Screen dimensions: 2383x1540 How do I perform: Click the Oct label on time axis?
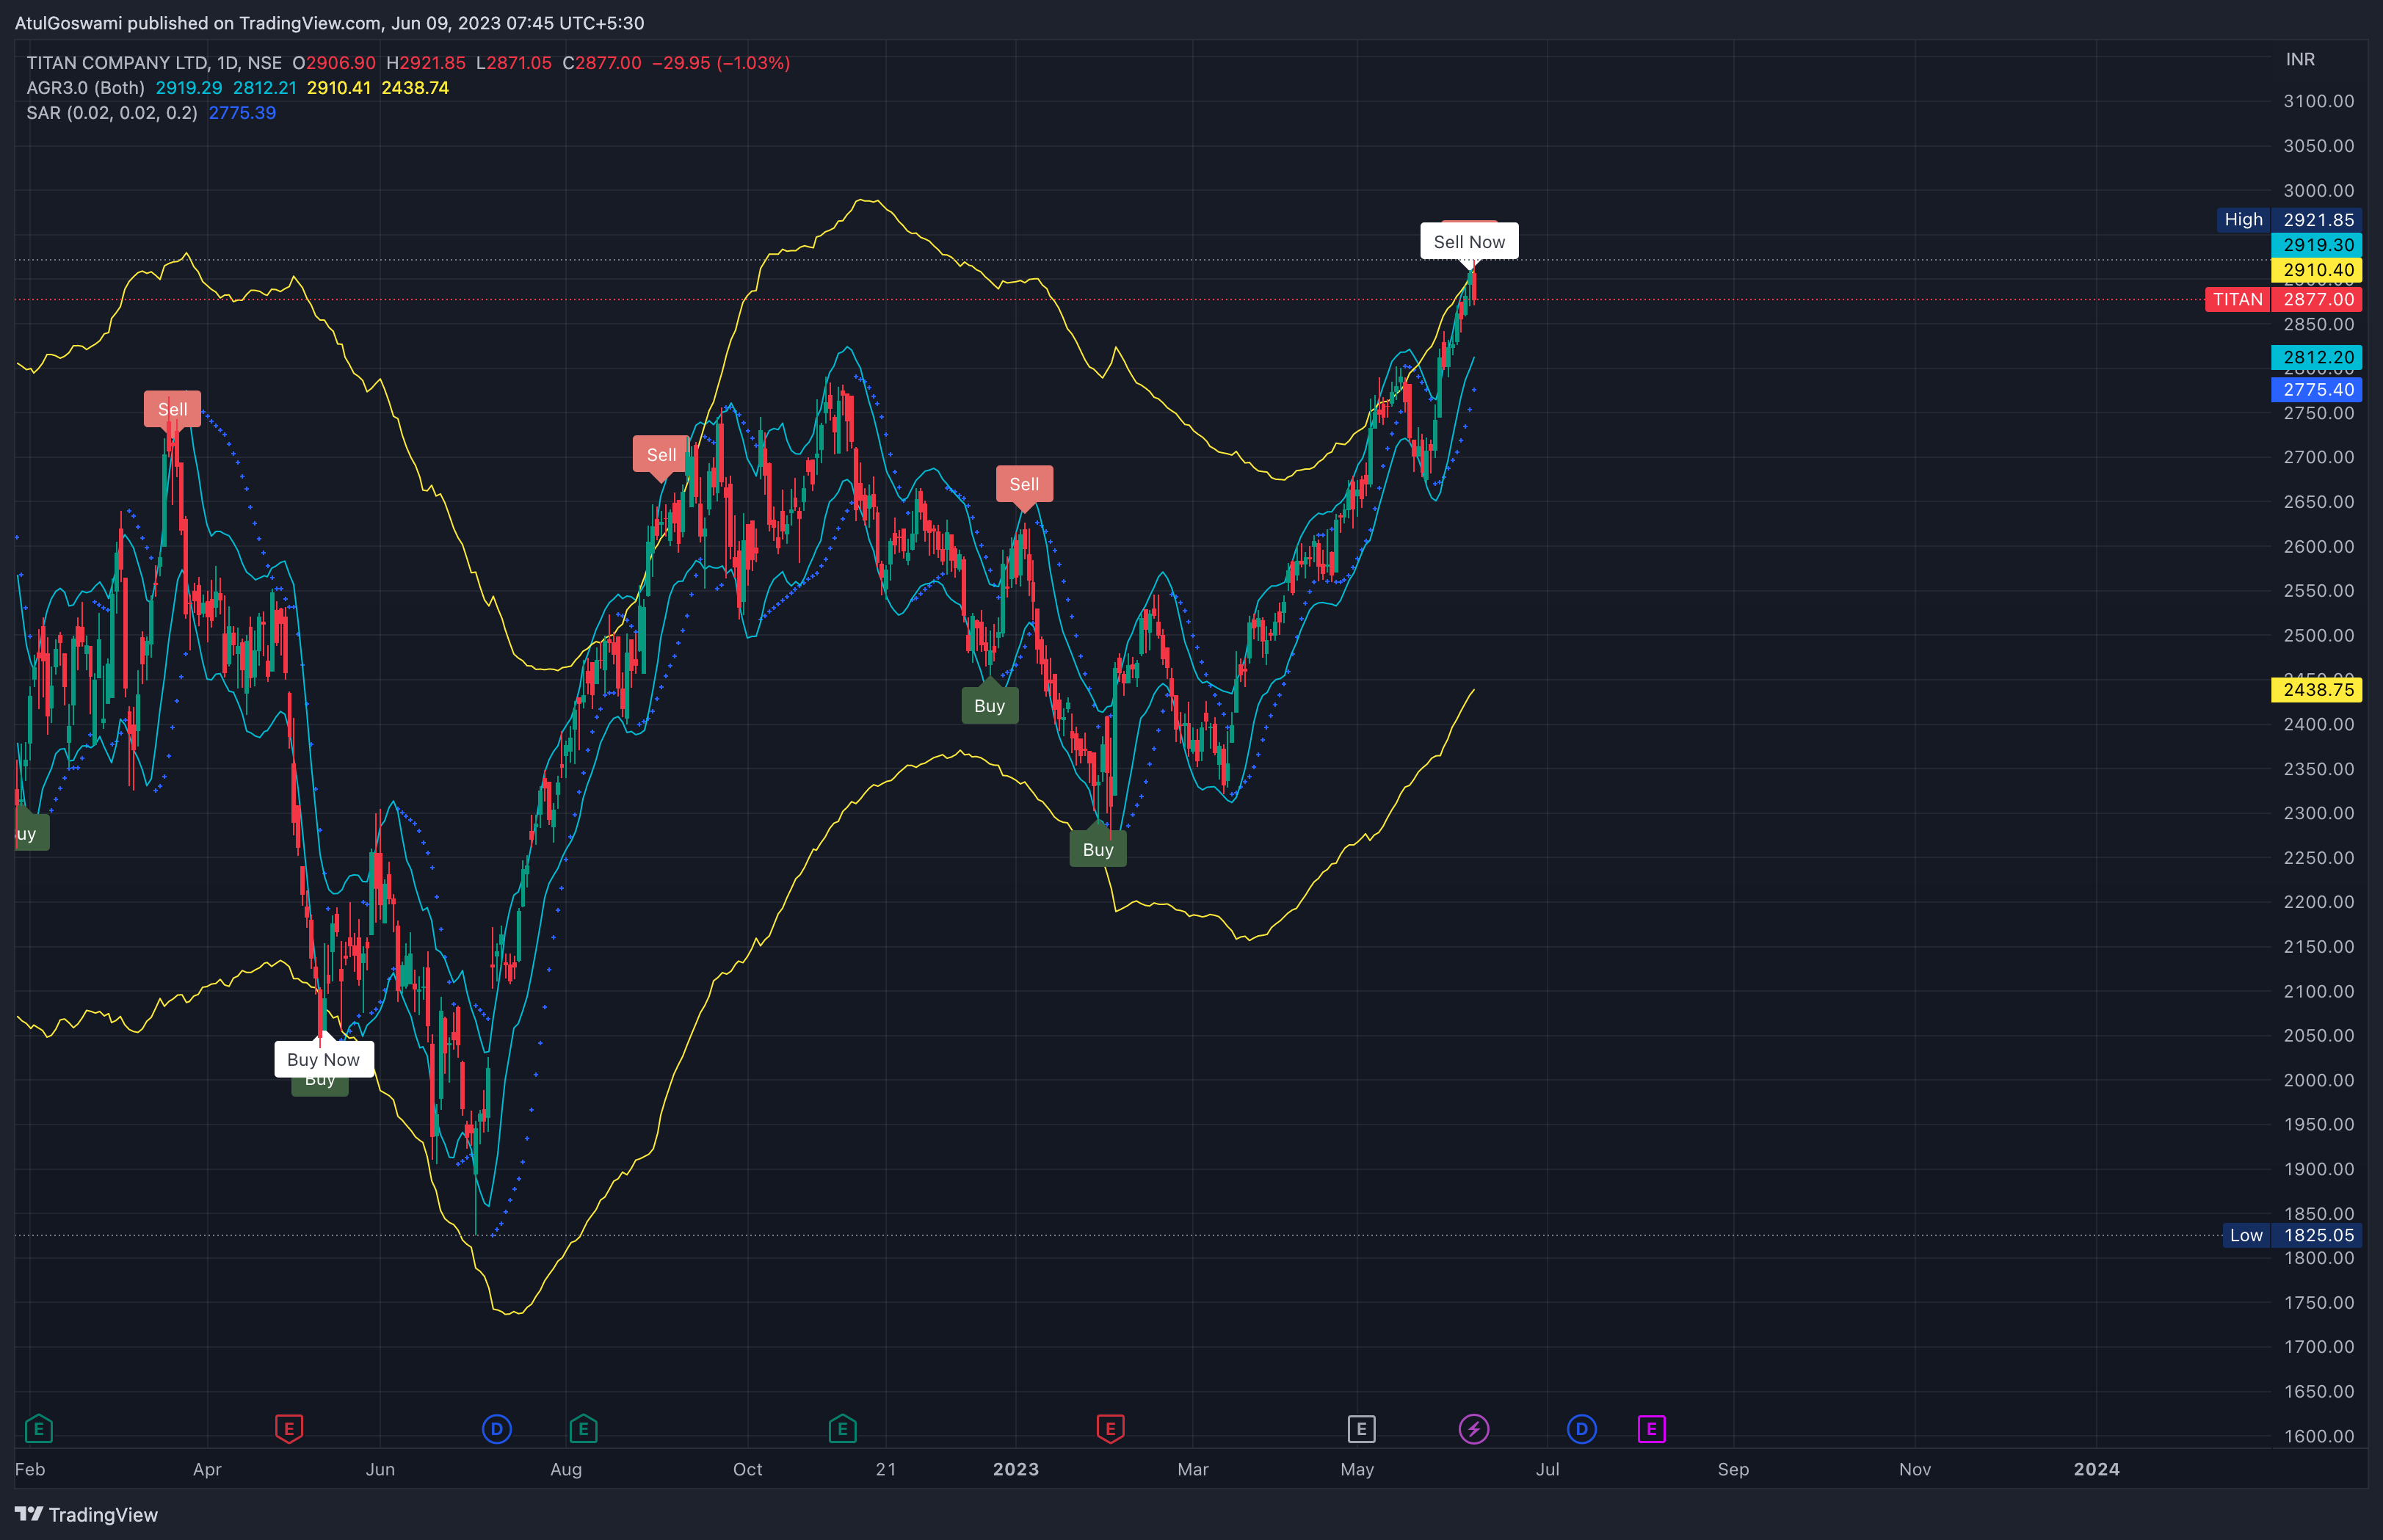point(747,1469)
